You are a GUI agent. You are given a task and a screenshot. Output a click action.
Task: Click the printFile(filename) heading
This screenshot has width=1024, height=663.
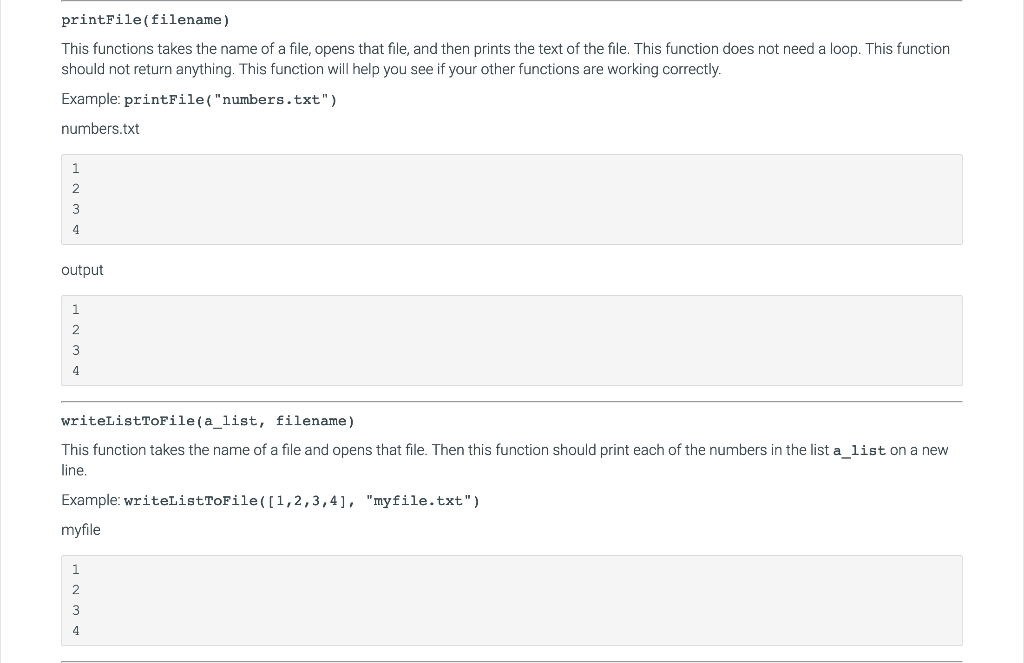click(145, 20)
